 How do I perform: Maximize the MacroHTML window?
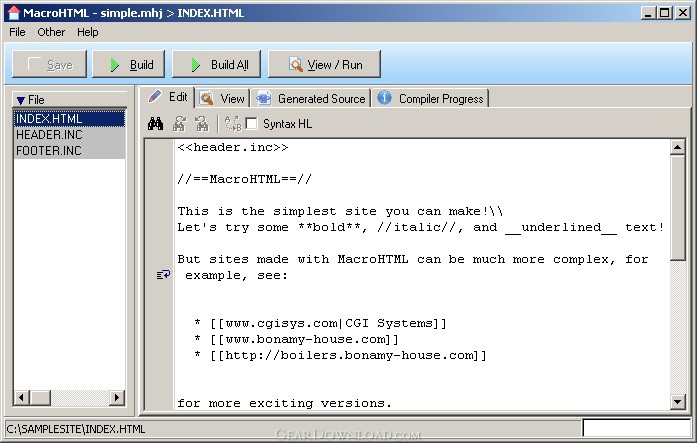665,13
